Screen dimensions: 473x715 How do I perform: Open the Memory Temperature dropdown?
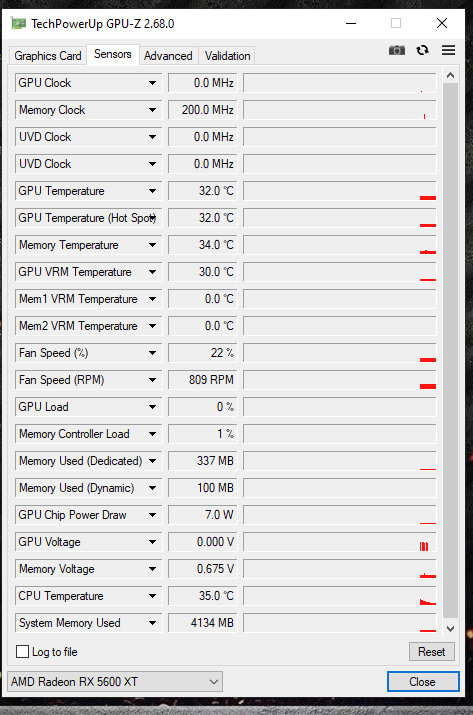tap(152, 245)
